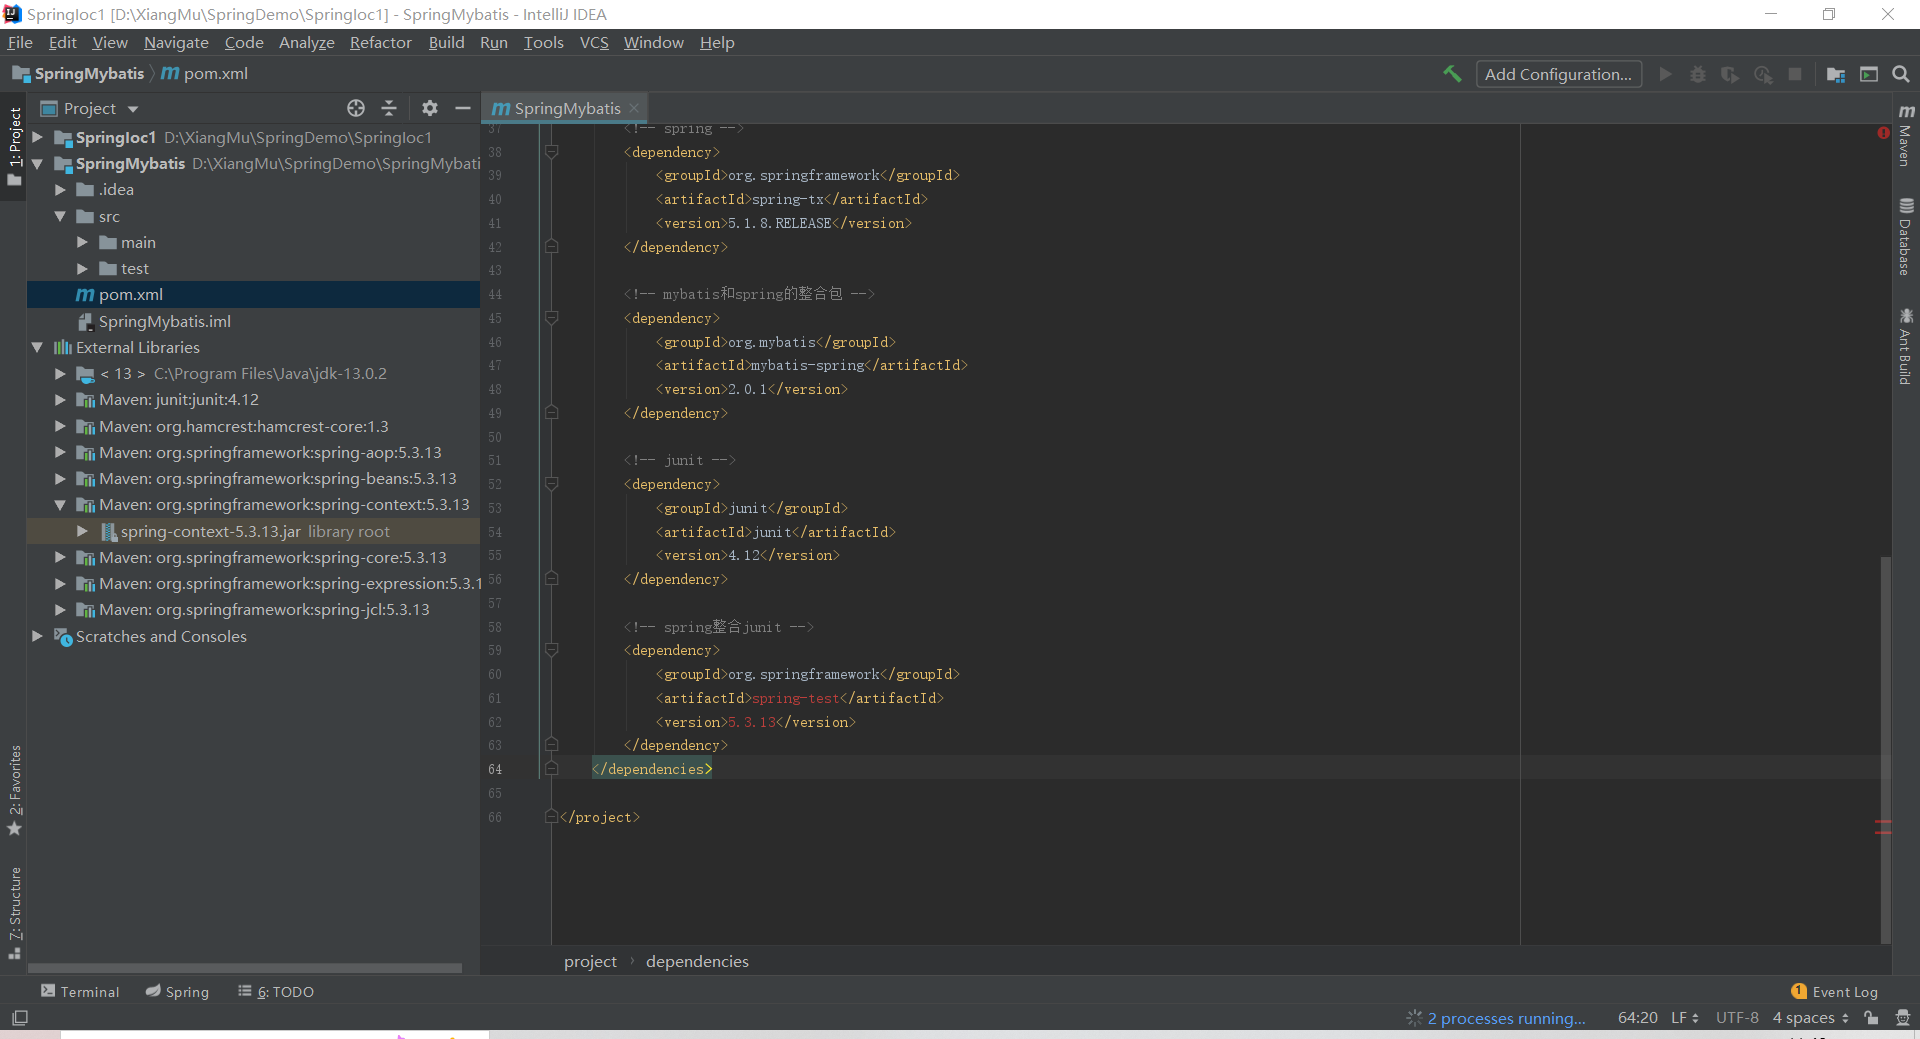This screenshot has height=1039, width=1920.
Task: Click the red error indicator in editor
Action: pyautogui.click(x=1883, y=132)
